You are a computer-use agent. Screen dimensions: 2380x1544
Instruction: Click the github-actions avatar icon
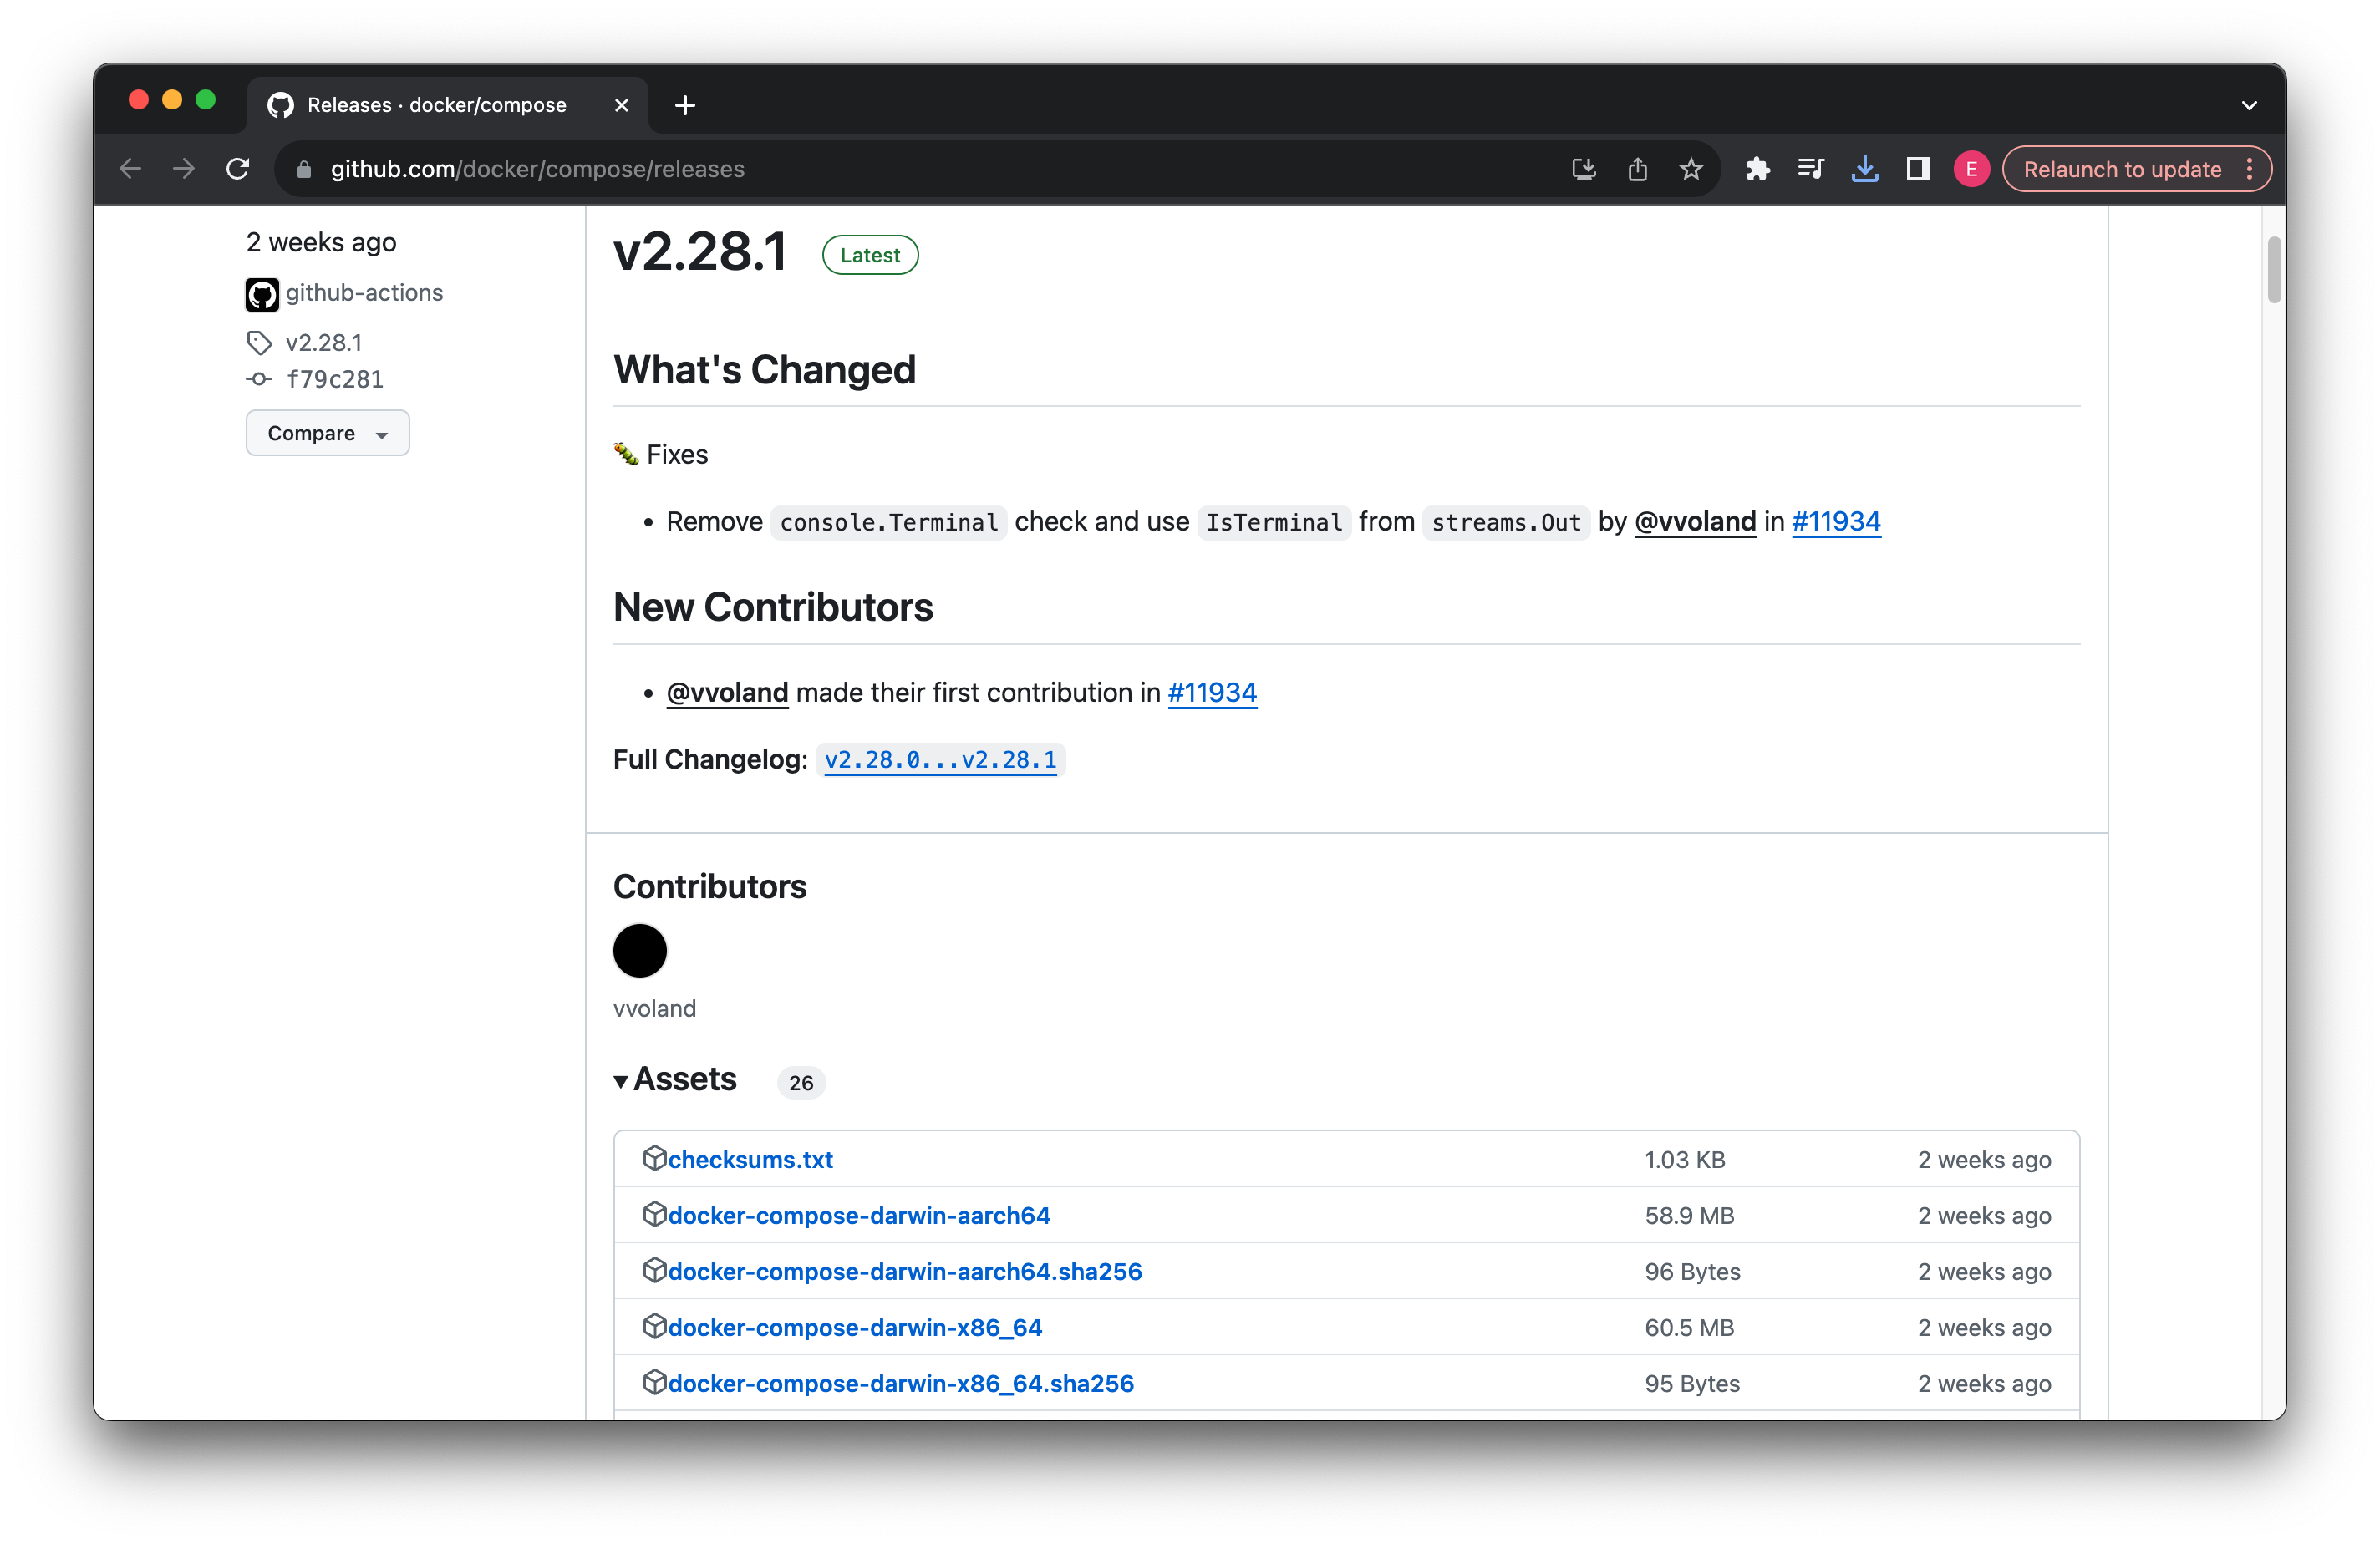262,294
